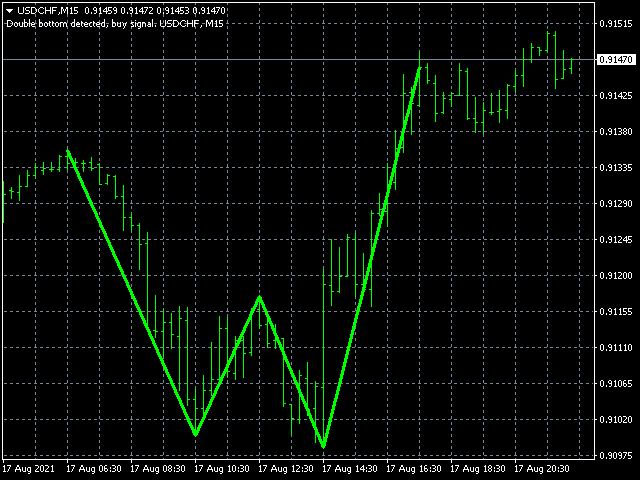Click the 0.91200 price scale label
Image resolution: width=640 pixels, height=480 pixels.
[x=616, y=276]
